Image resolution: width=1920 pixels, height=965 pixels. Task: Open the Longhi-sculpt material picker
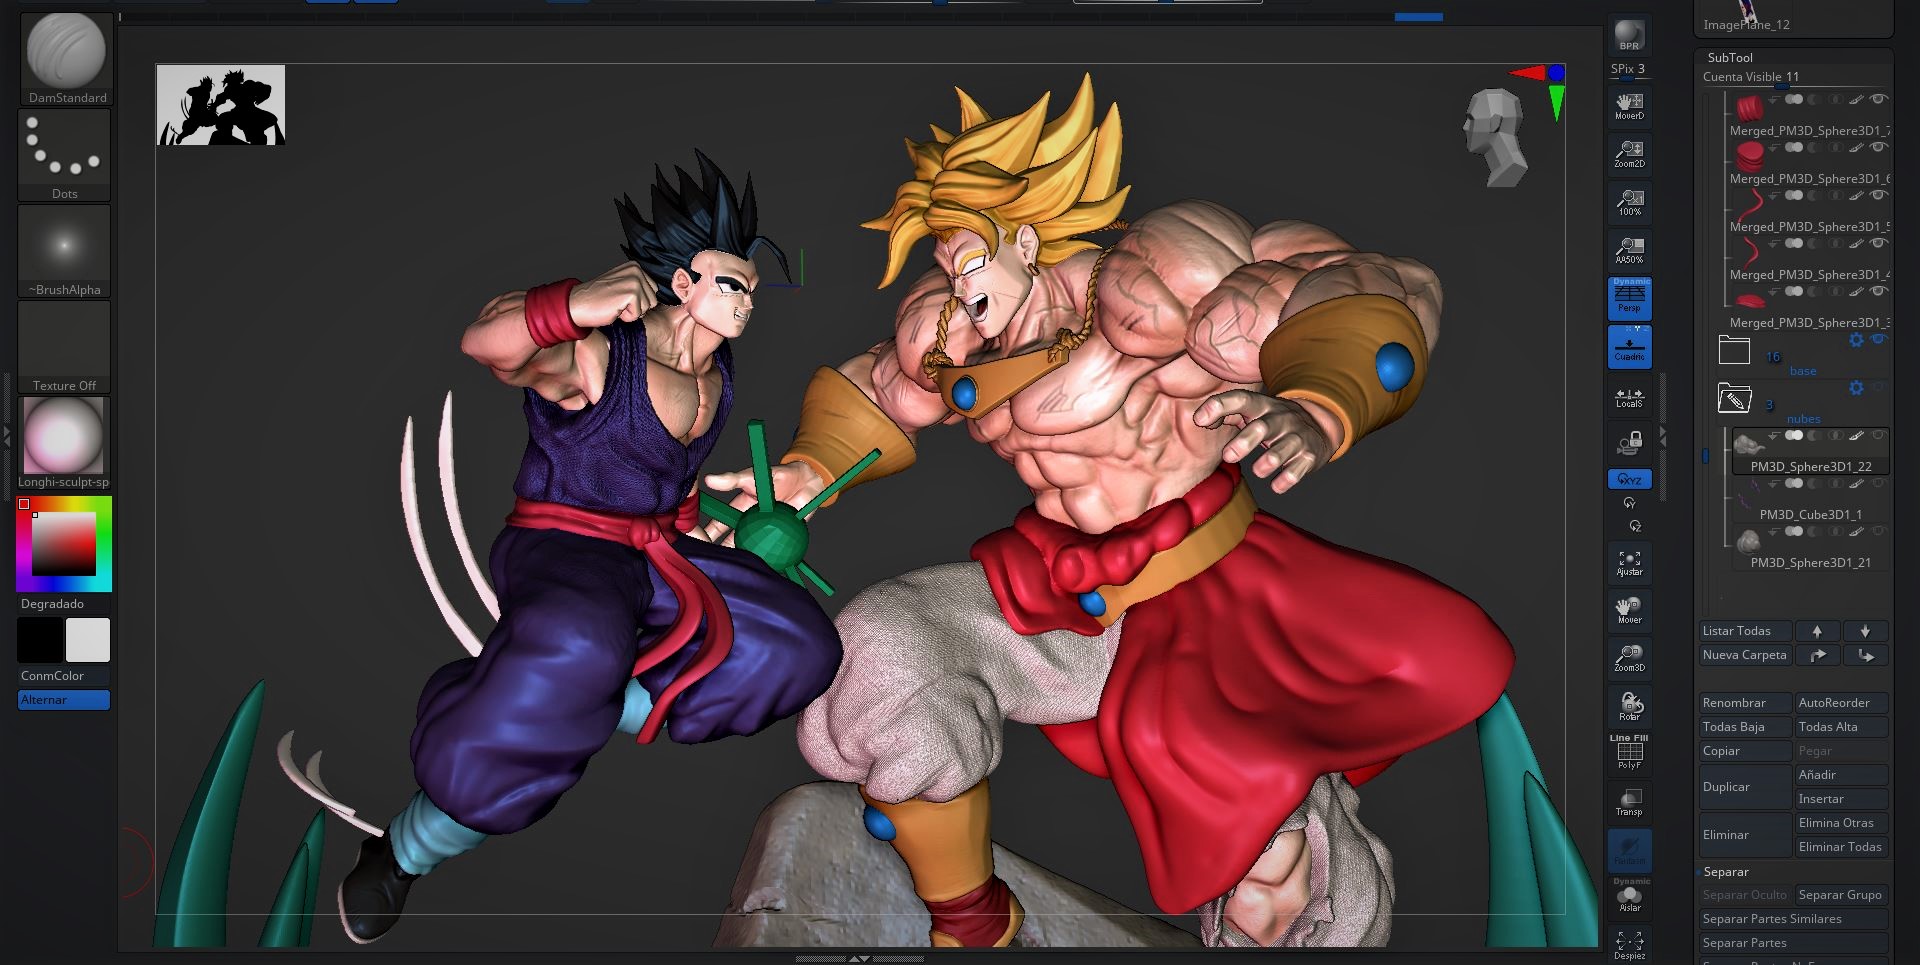point(65,442)
